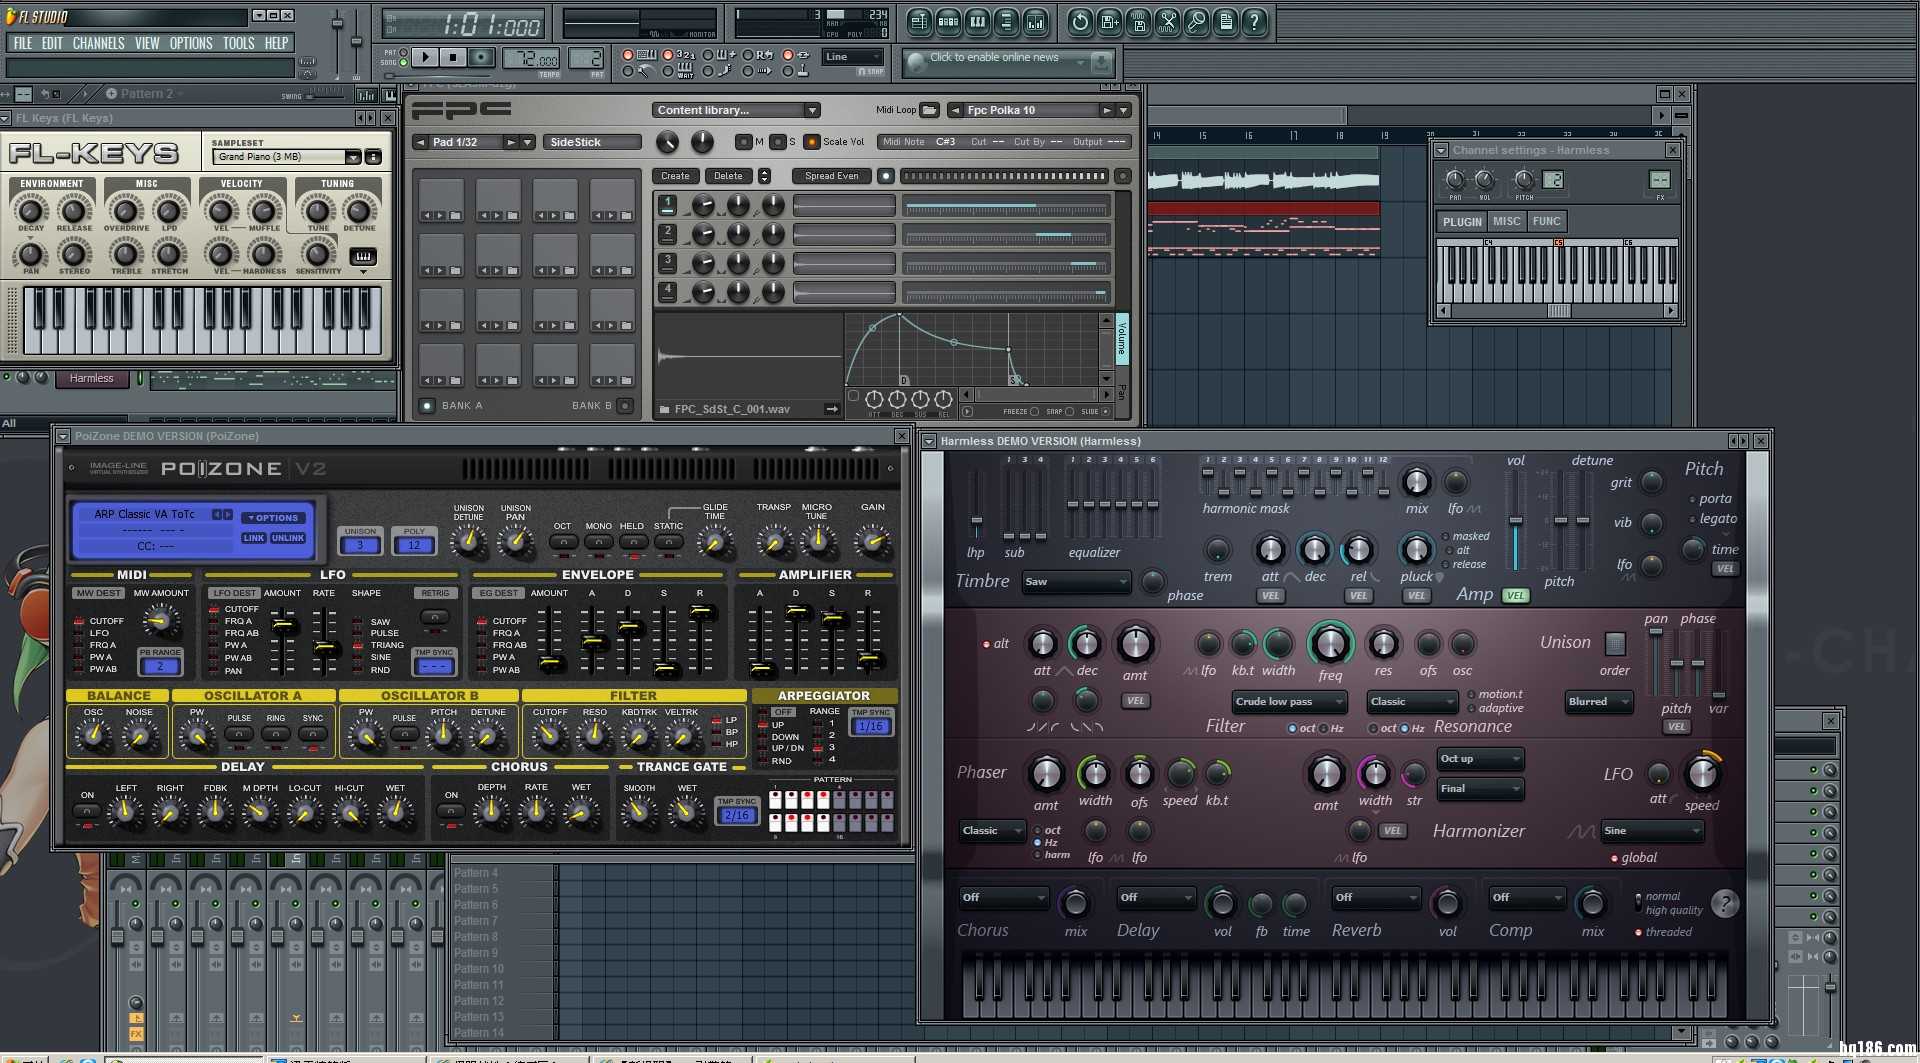Image resolution: width=1920 pixels, height=1063 pixels.
Task: Open the piano roll window icon
Action: pyautogui.click(x=977, y=22)
